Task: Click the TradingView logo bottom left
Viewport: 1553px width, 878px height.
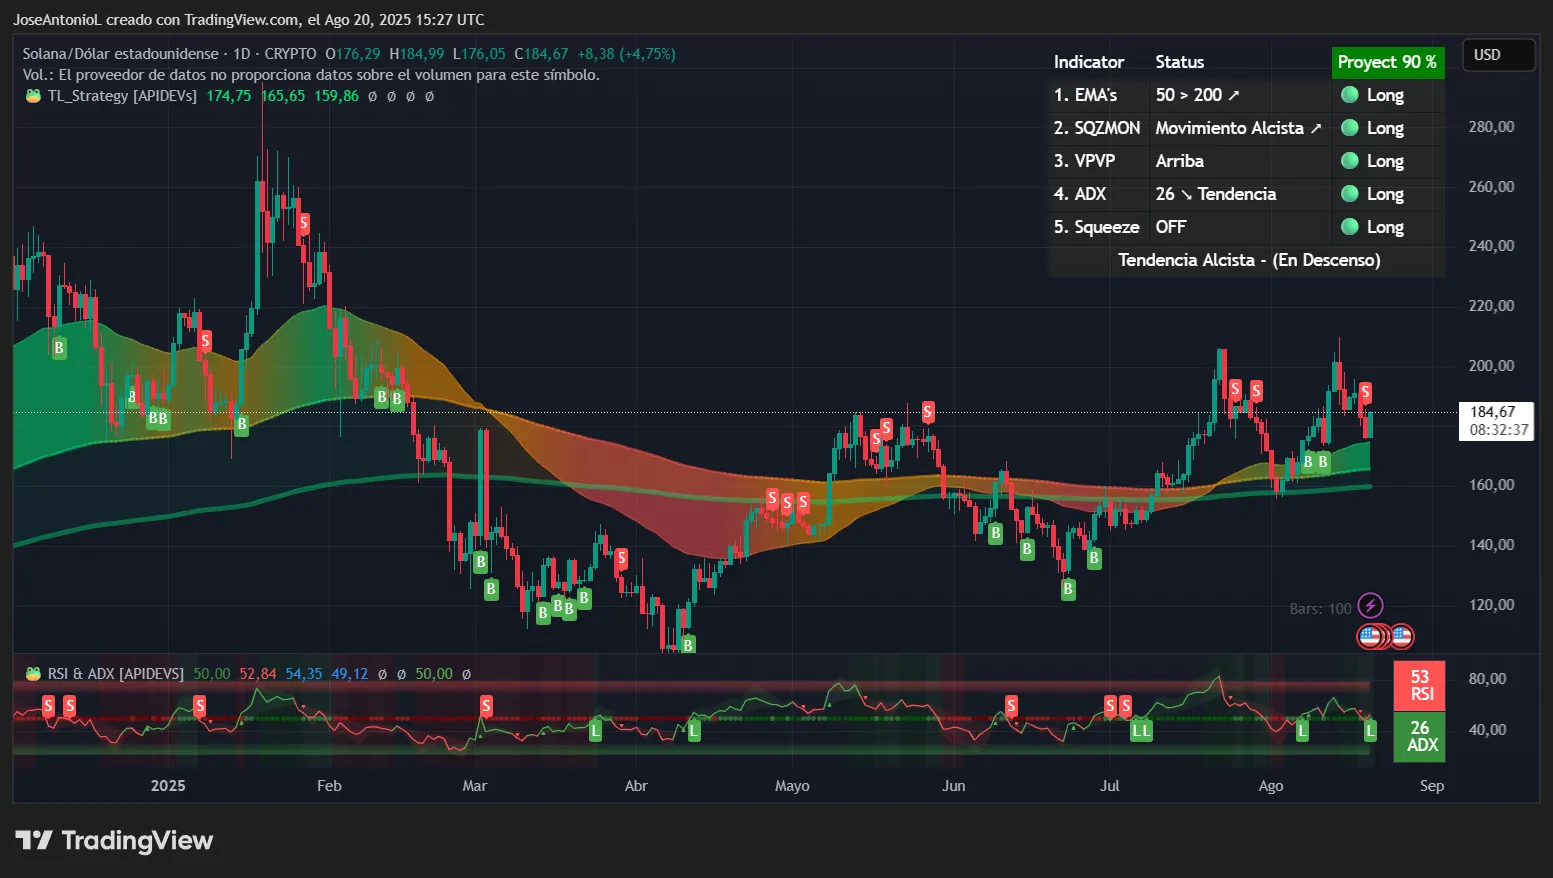Action: [x=115, y=840]
